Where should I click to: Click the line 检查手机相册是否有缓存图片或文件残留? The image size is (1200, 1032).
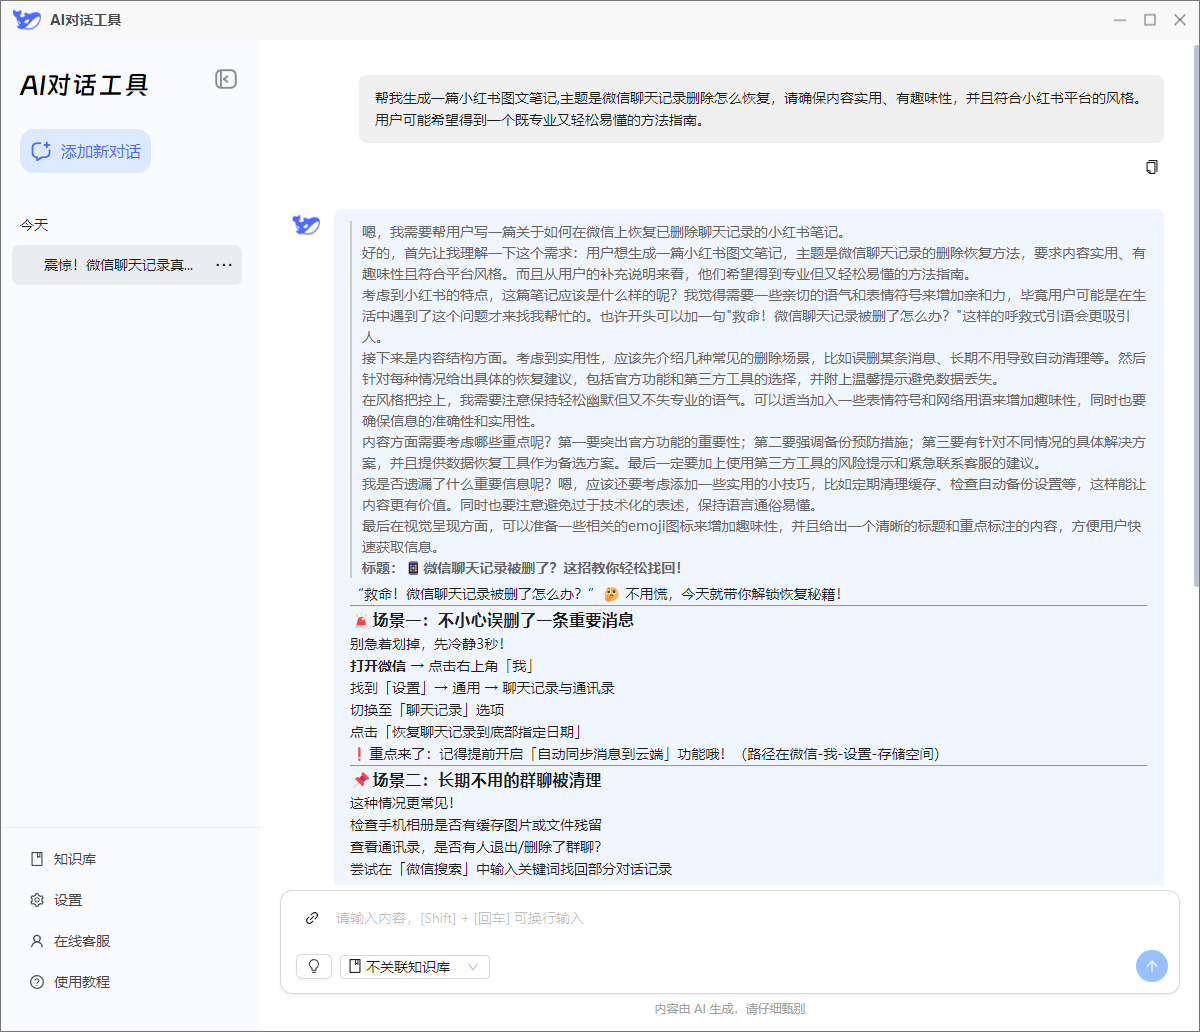[476, 825]
